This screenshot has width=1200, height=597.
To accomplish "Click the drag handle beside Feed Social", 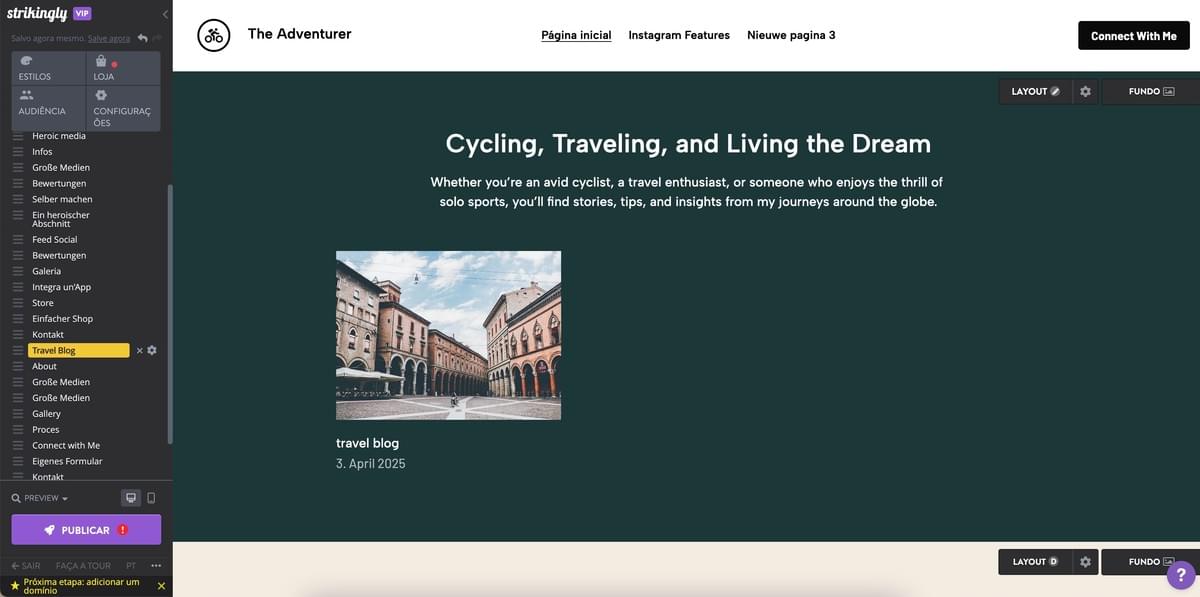I will [18, 239].
